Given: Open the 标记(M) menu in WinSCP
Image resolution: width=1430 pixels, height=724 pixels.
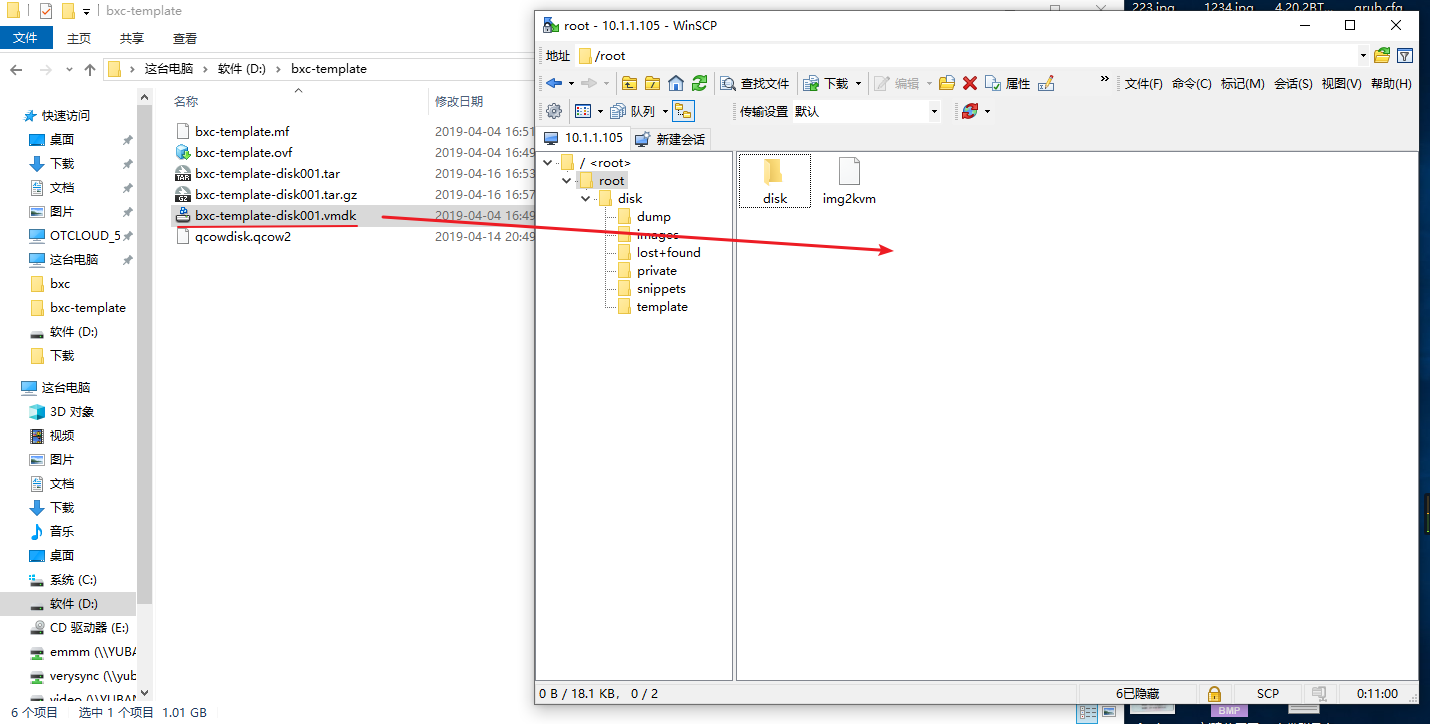Looking at the screenshot, I should point(1243,84).
